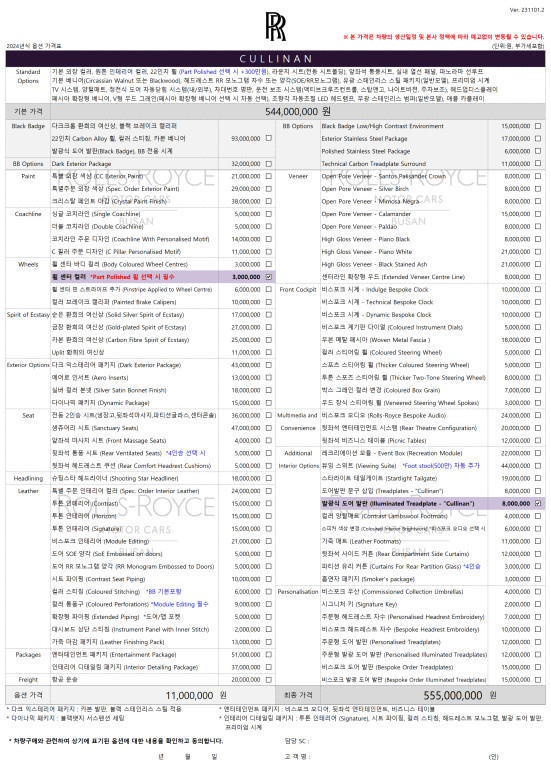Tick Starlight Tailgate checkbox
Viewport: 551px width, 768px height.
pos(538,478)
